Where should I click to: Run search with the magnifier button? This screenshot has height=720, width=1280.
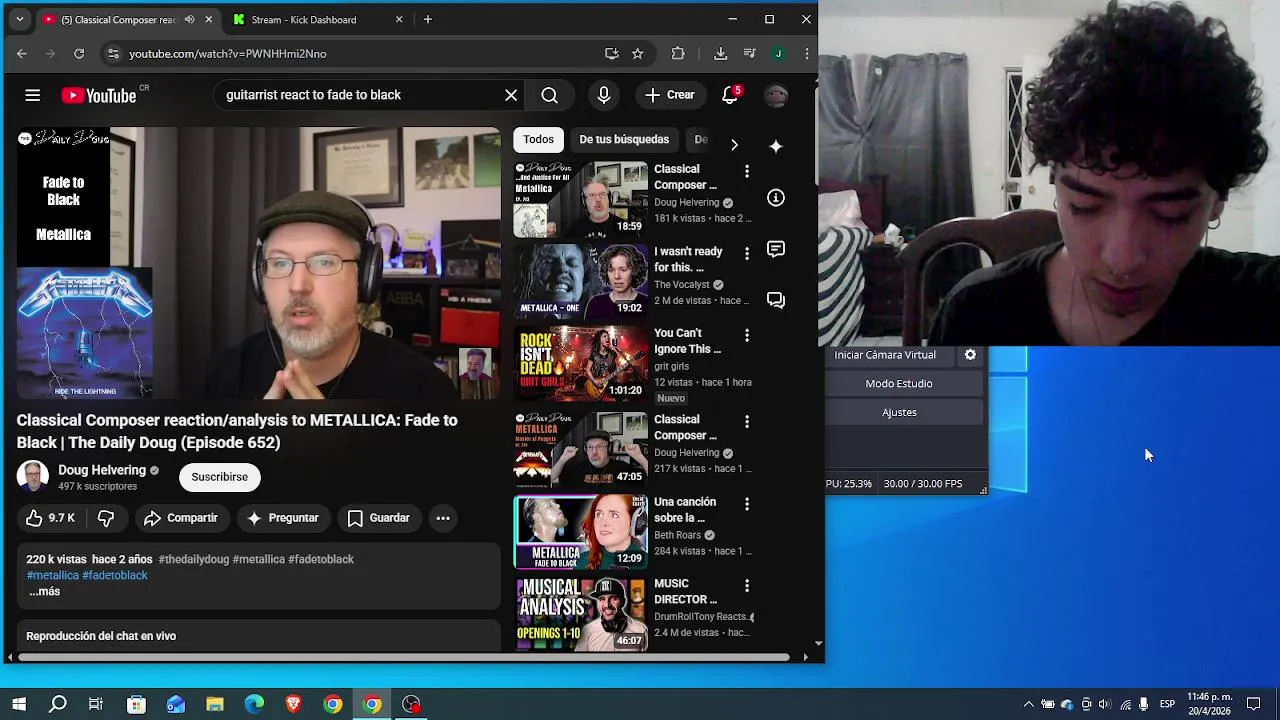[549, 95]
